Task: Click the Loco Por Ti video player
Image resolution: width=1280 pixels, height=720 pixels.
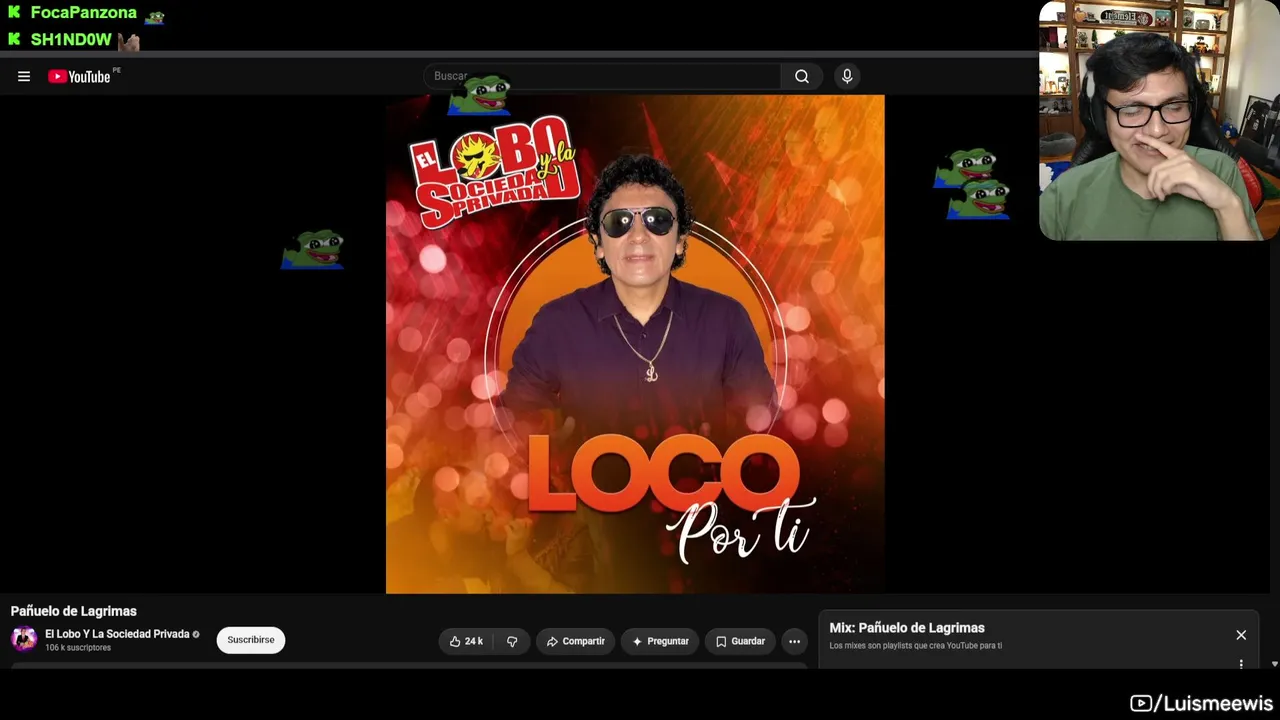Action: (x=635, y=344)
